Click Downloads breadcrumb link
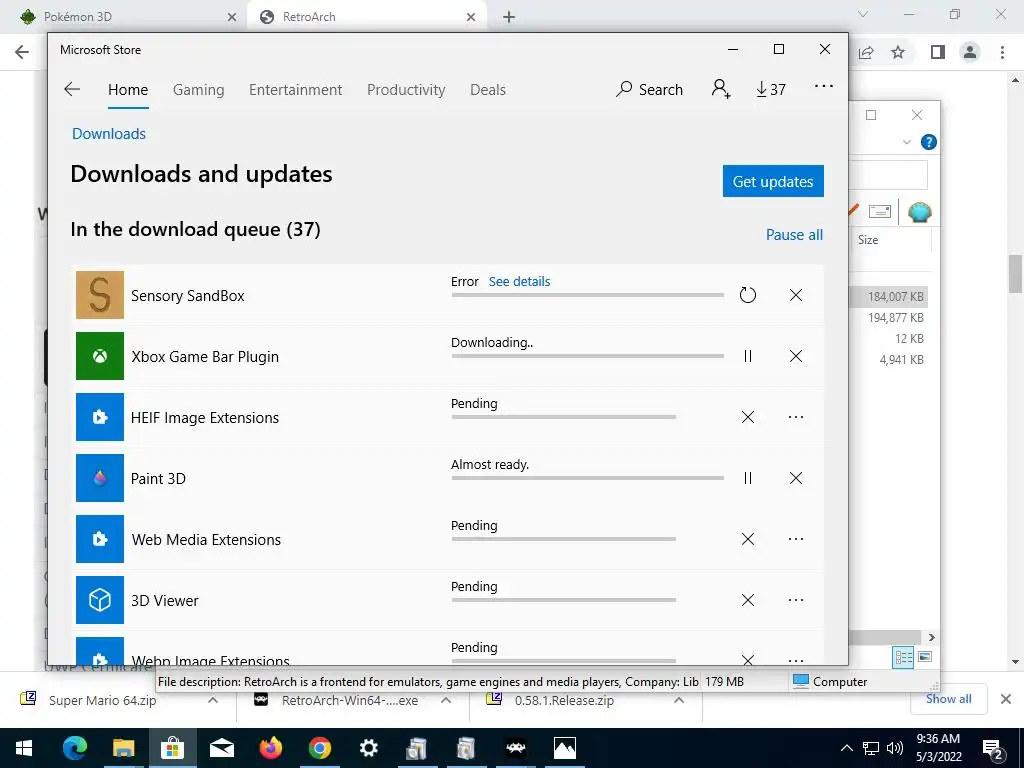This screenshot has height=768, width=1024. [109, 134]
